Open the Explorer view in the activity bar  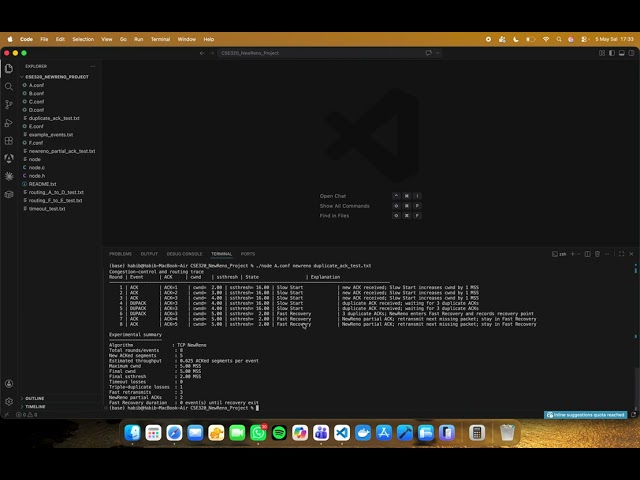9,69
